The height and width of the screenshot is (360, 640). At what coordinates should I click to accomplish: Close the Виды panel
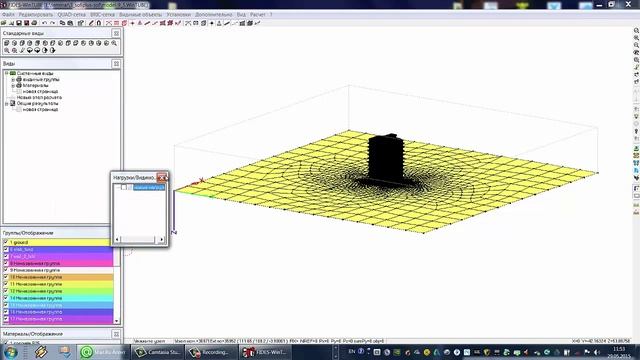[116, 64]
